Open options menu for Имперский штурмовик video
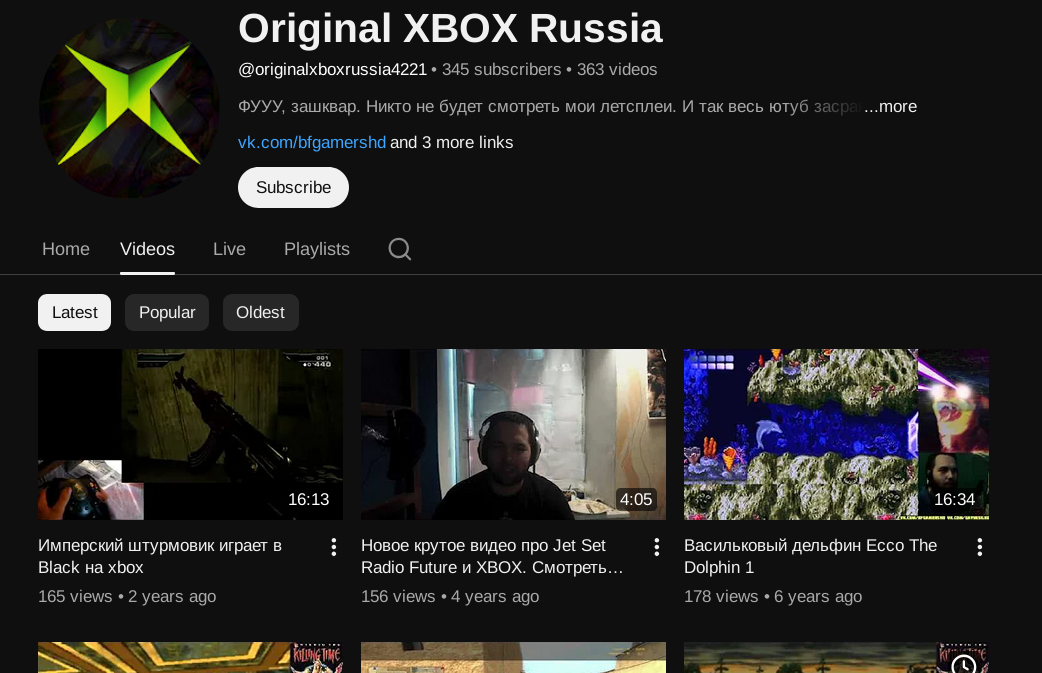 [x=334, y=547]
